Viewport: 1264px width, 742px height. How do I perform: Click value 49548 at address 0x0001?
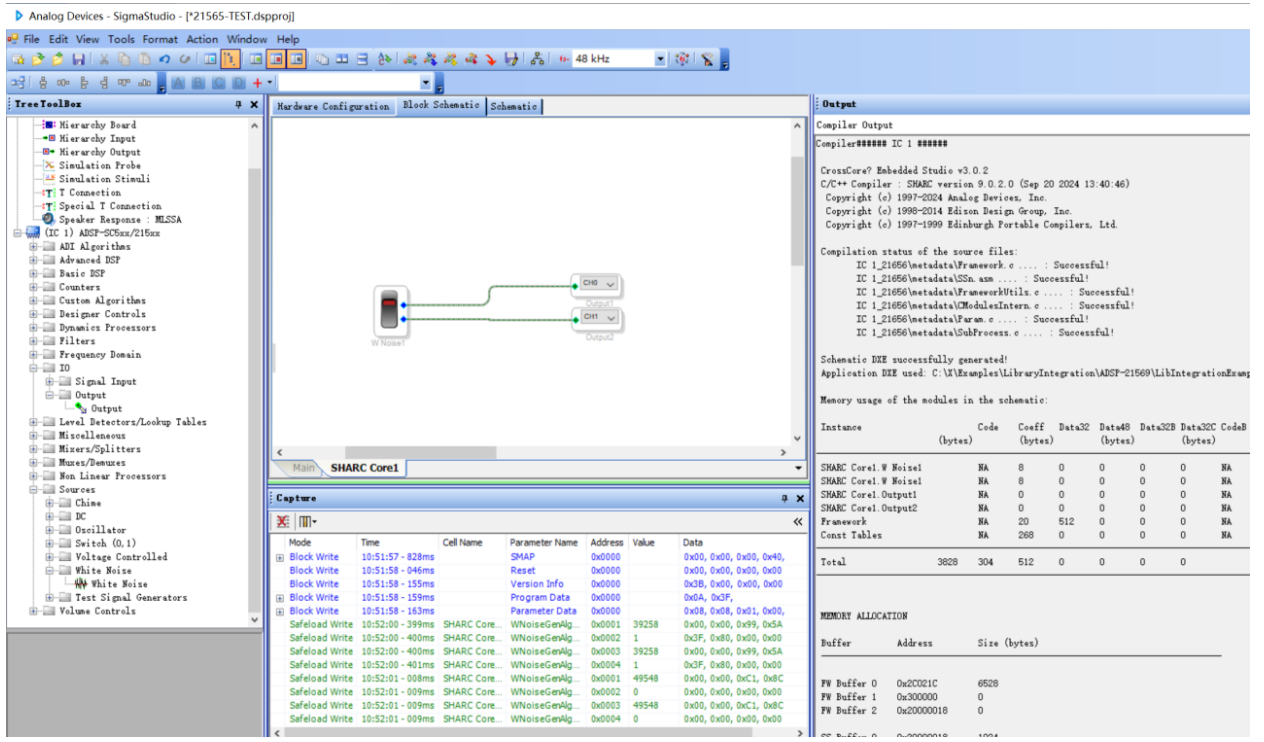(644, 678)
